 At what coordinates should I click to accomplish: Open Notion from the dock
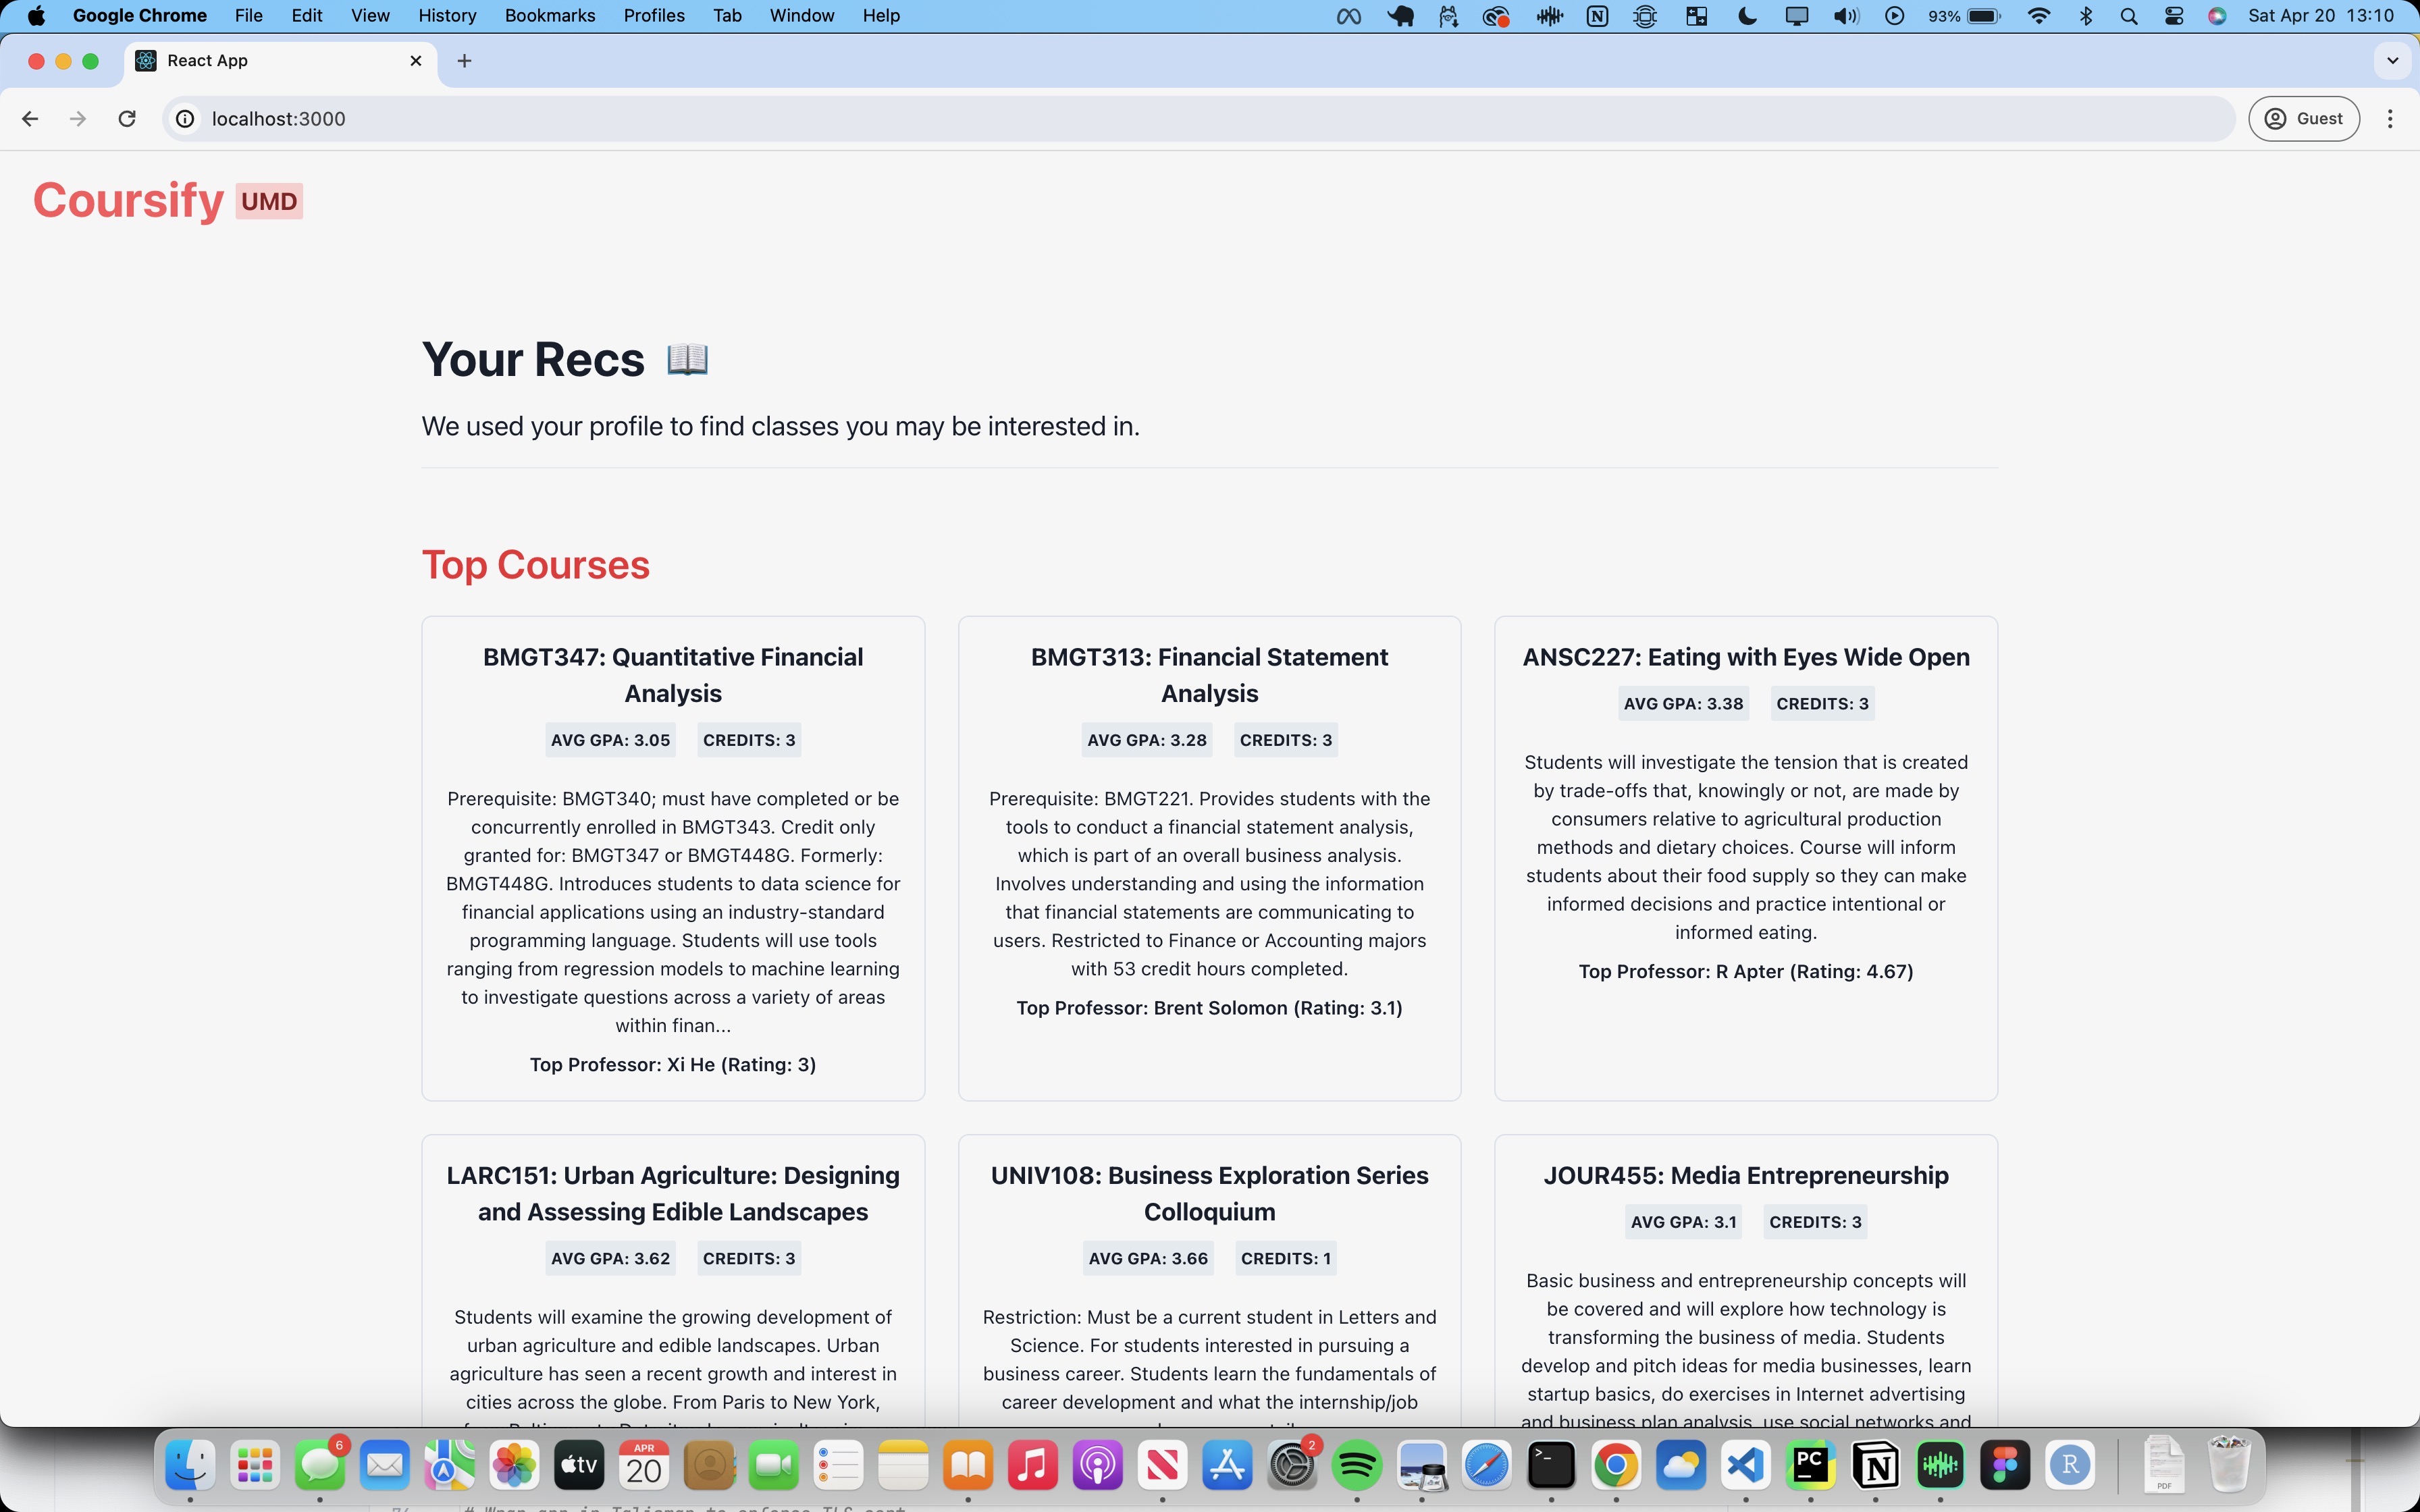[x=1875, y=1466]
